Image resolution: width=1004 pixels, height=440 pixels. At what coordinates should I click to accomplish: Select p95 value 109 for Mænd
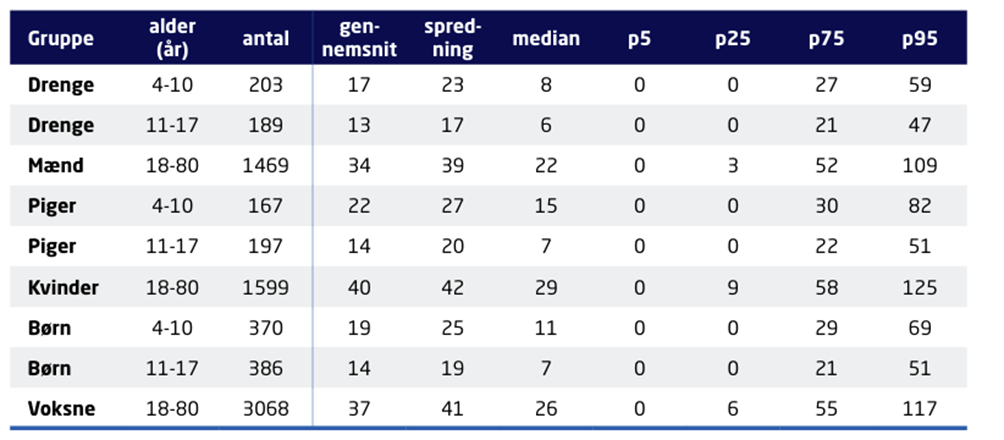tap(919, 166)
